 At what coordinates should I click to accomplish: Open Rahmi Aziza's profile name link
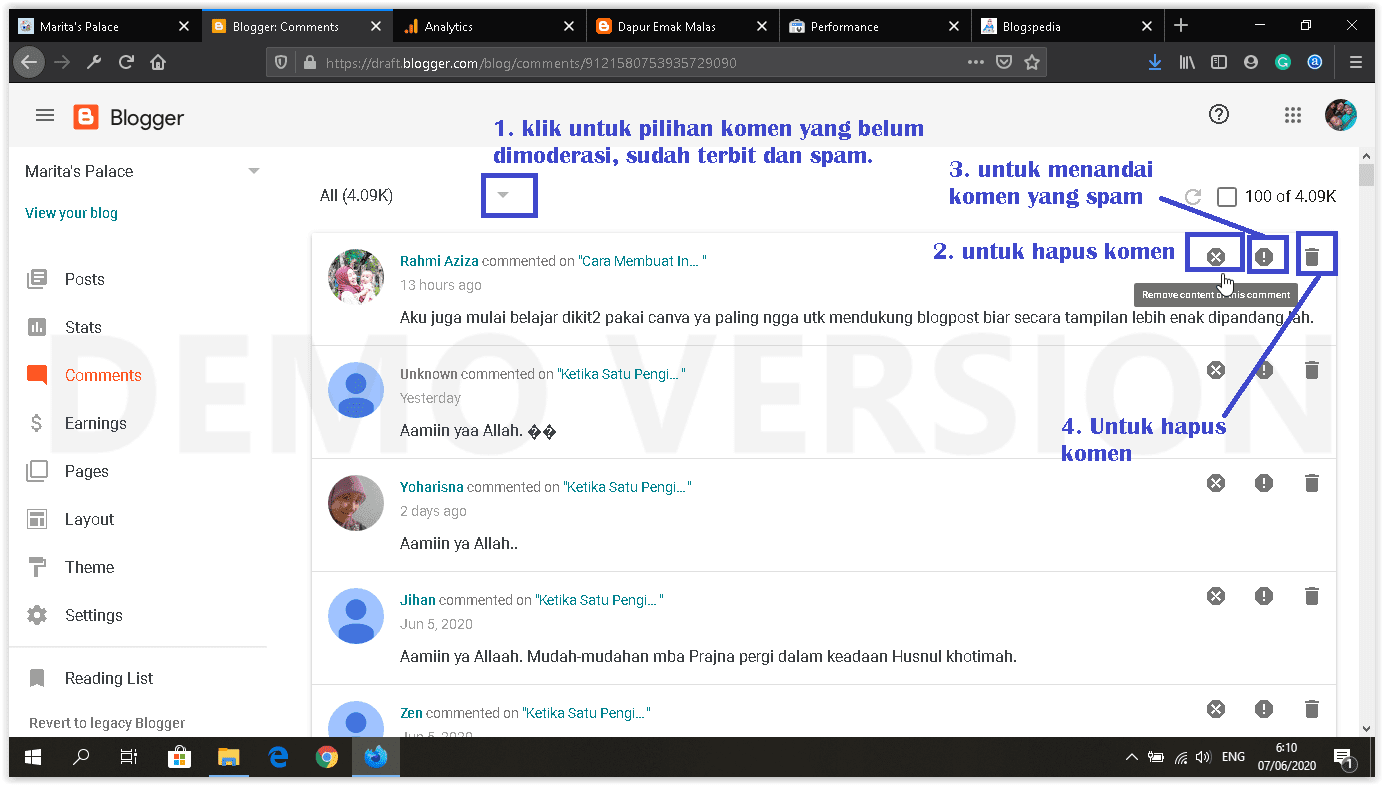coord(439,261)
